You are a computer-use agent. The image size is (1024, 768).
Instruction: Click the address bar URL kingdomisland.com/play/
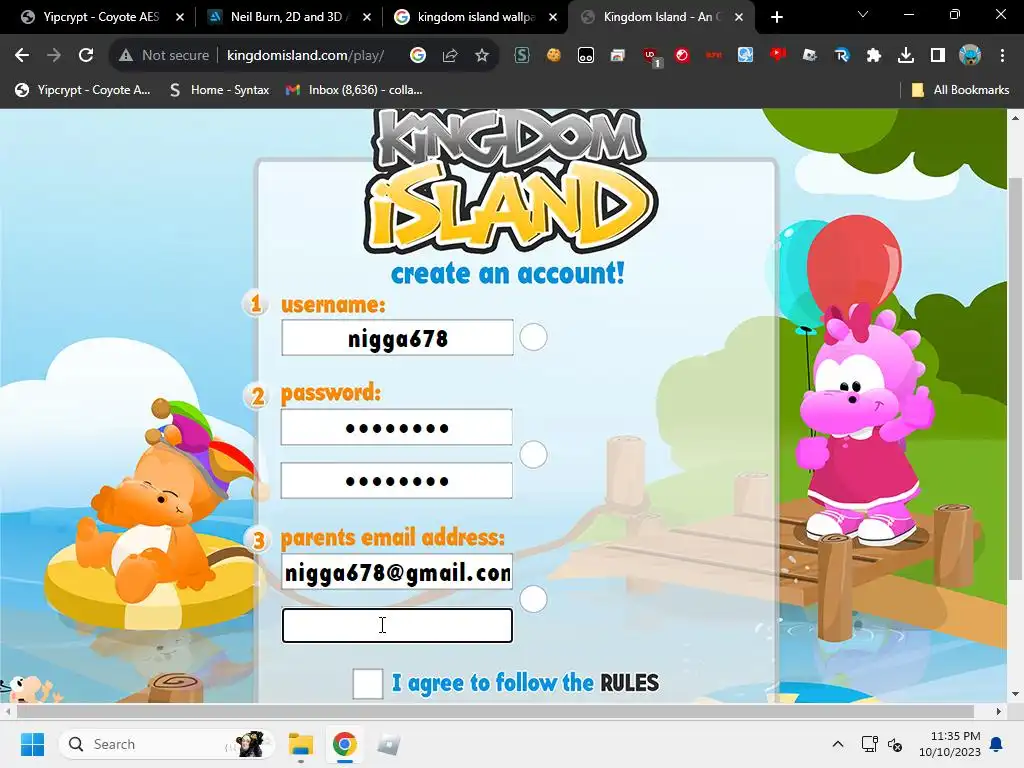click(x=306, y=56)
